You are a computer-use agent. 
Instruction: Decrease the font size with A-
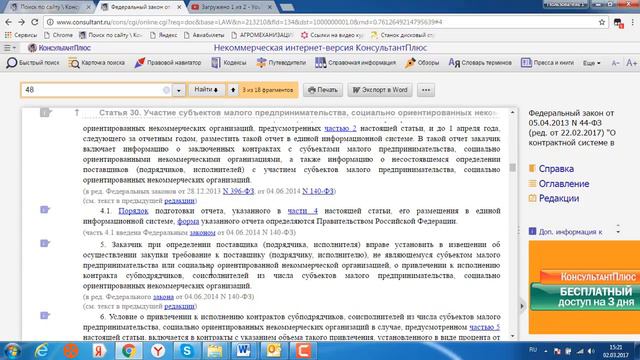(x=616, y=63)
